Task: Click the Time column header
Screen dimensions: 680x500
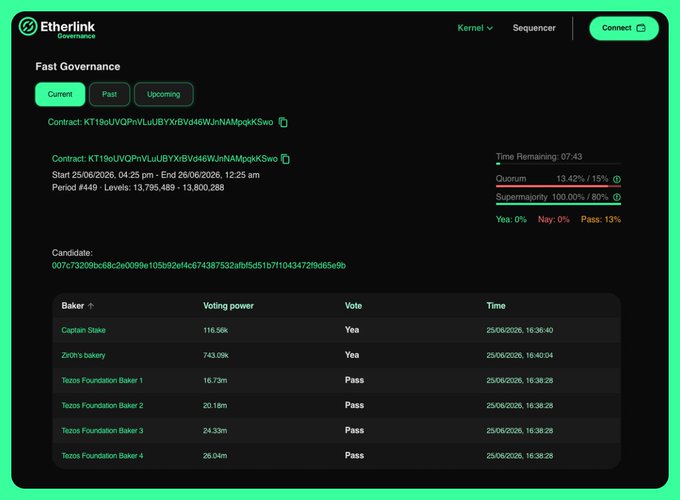Action: 496,306
